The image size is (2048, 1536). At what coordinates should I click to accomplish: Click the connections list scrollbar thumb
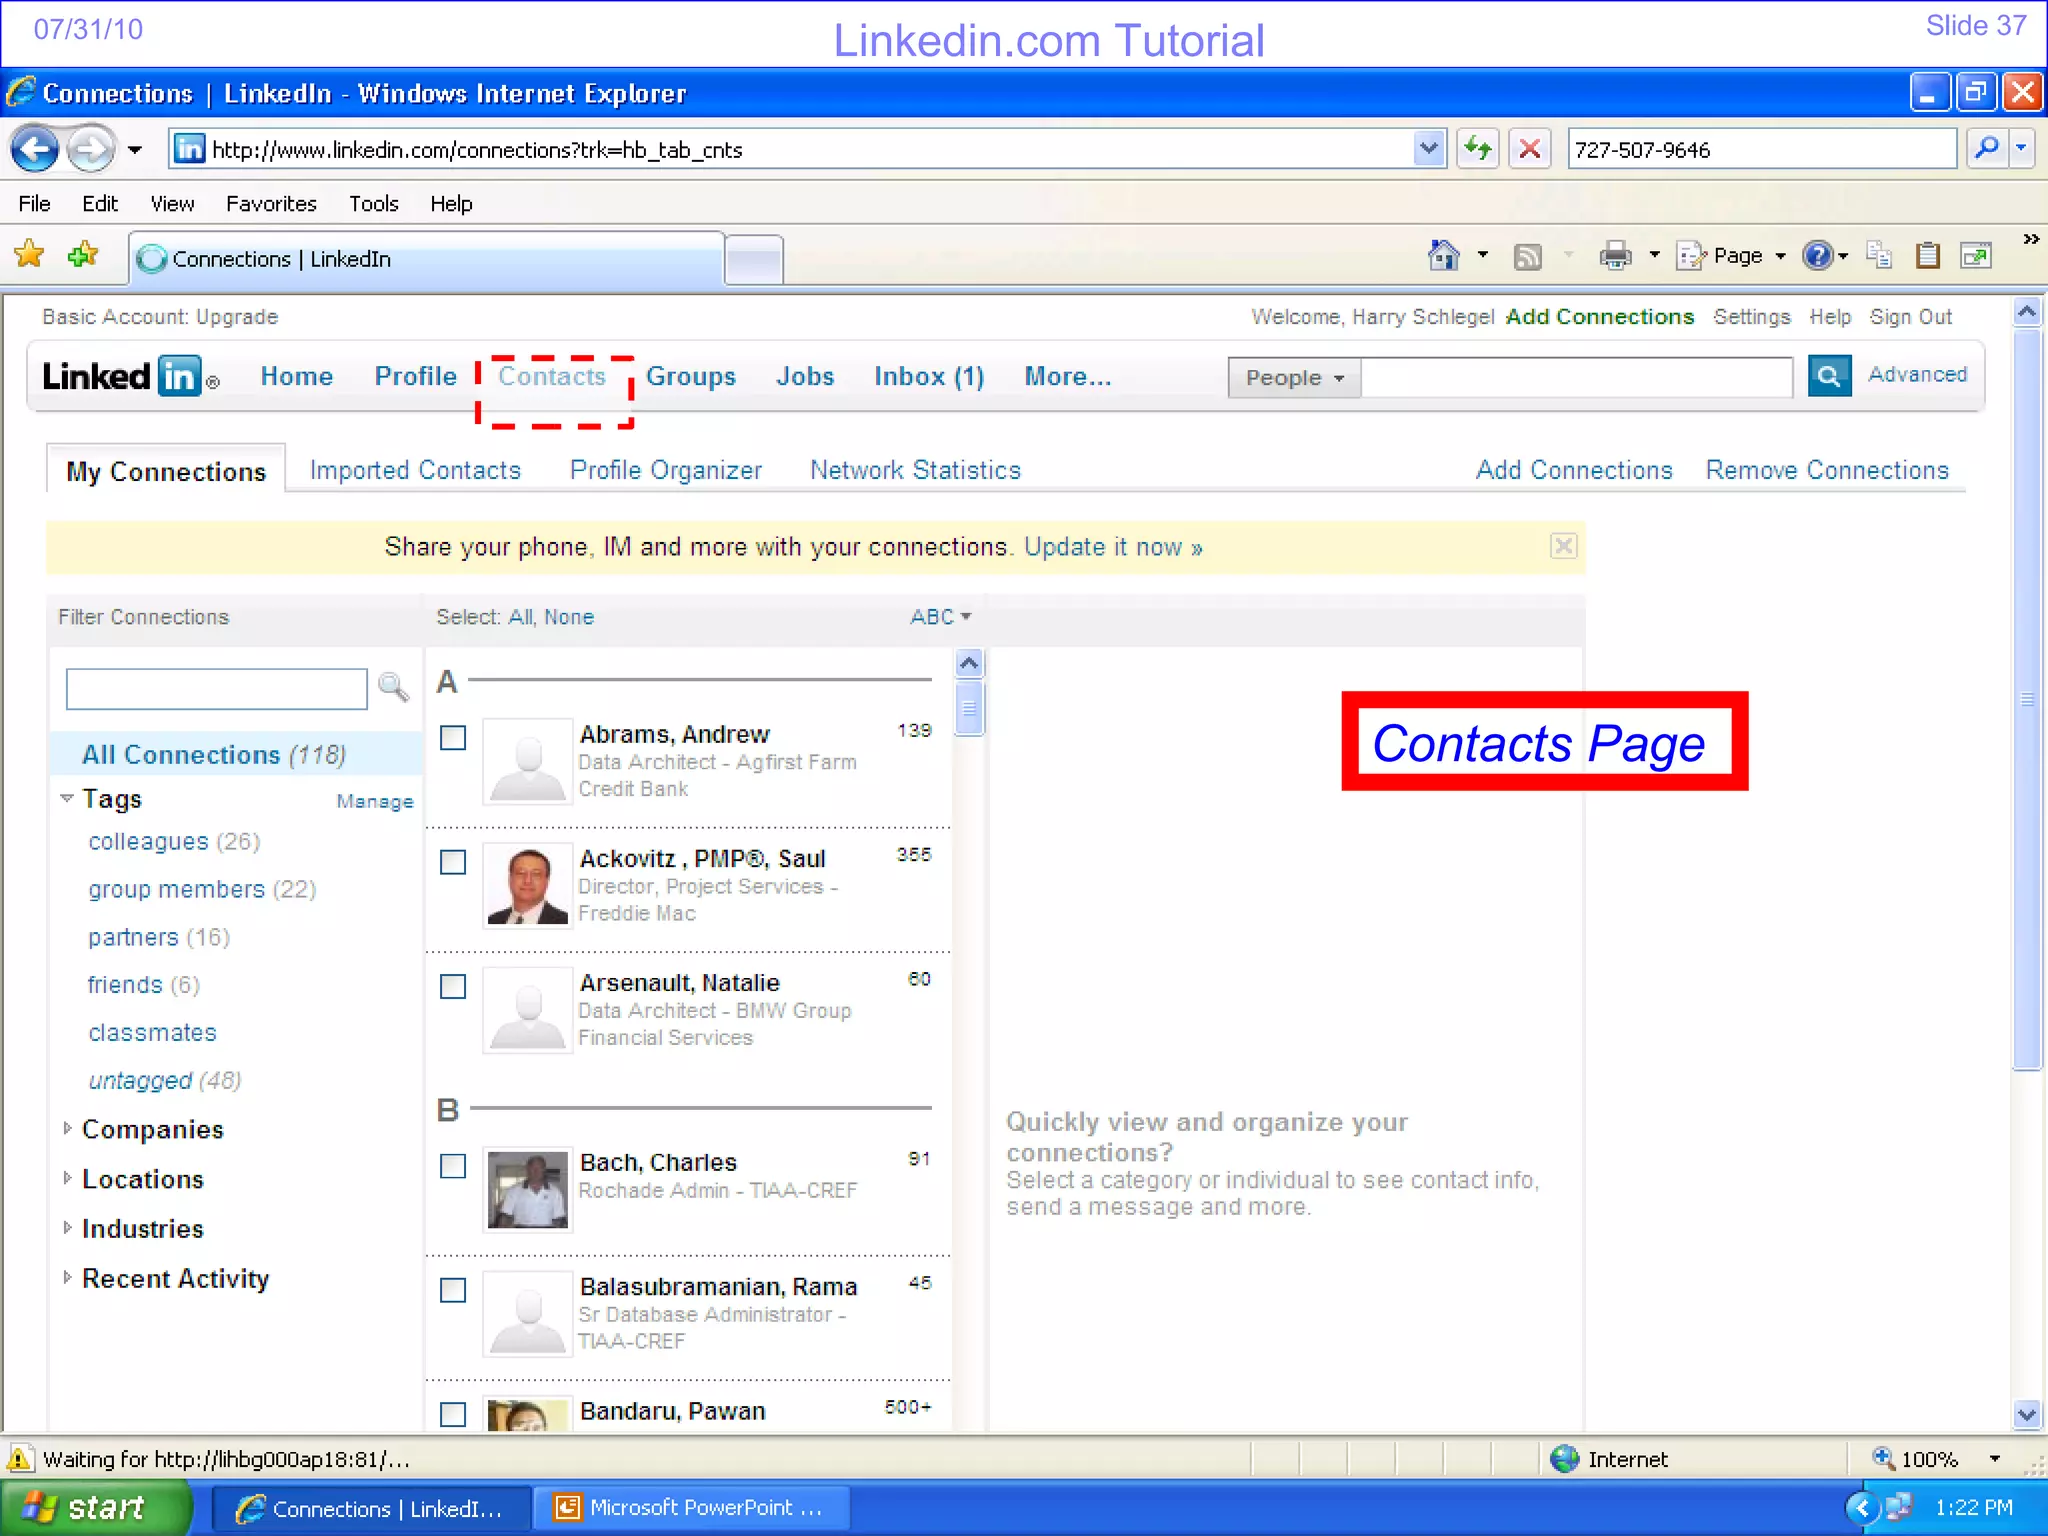click(969, 709)
